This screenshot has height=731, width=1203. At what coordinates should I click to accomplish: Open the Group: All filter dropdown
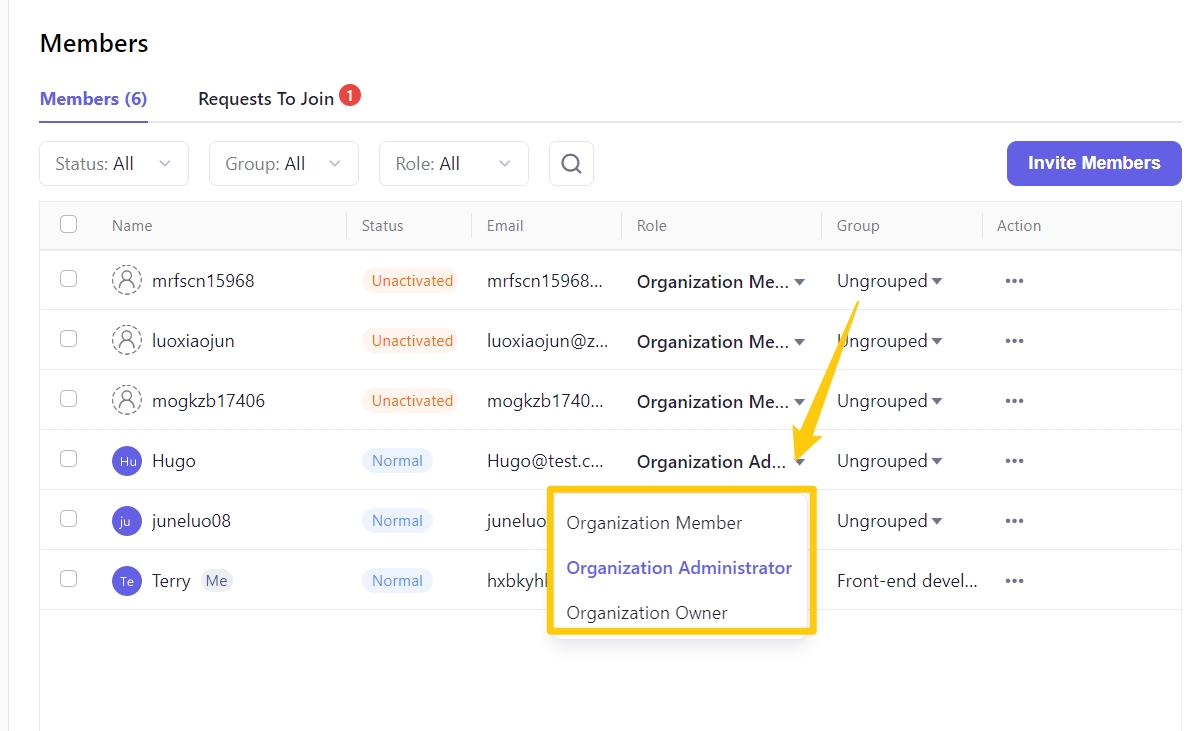[284, 164]
